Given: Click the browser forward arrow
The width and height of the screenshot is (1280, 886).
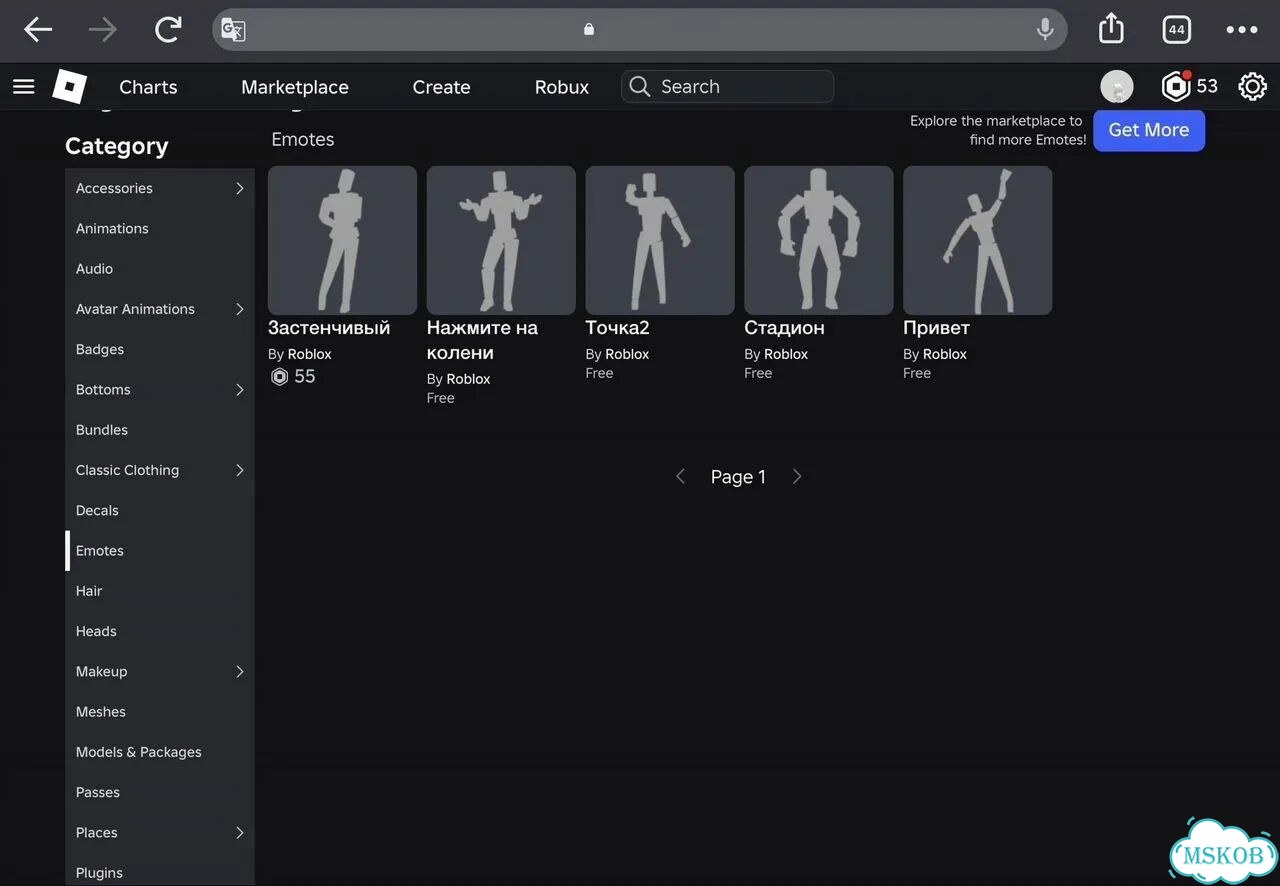Looking at the screenshot, I should (102, 30).
